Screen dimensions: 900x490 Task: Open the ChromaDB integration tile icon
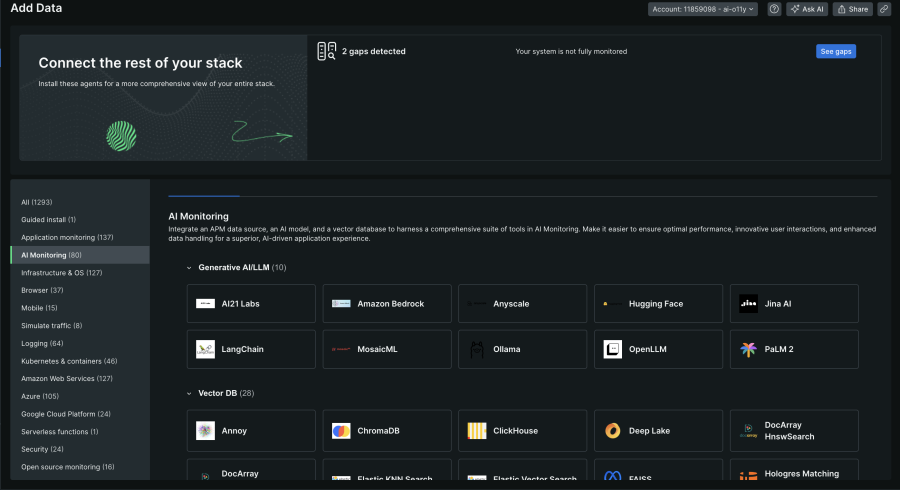coord(341,431)
